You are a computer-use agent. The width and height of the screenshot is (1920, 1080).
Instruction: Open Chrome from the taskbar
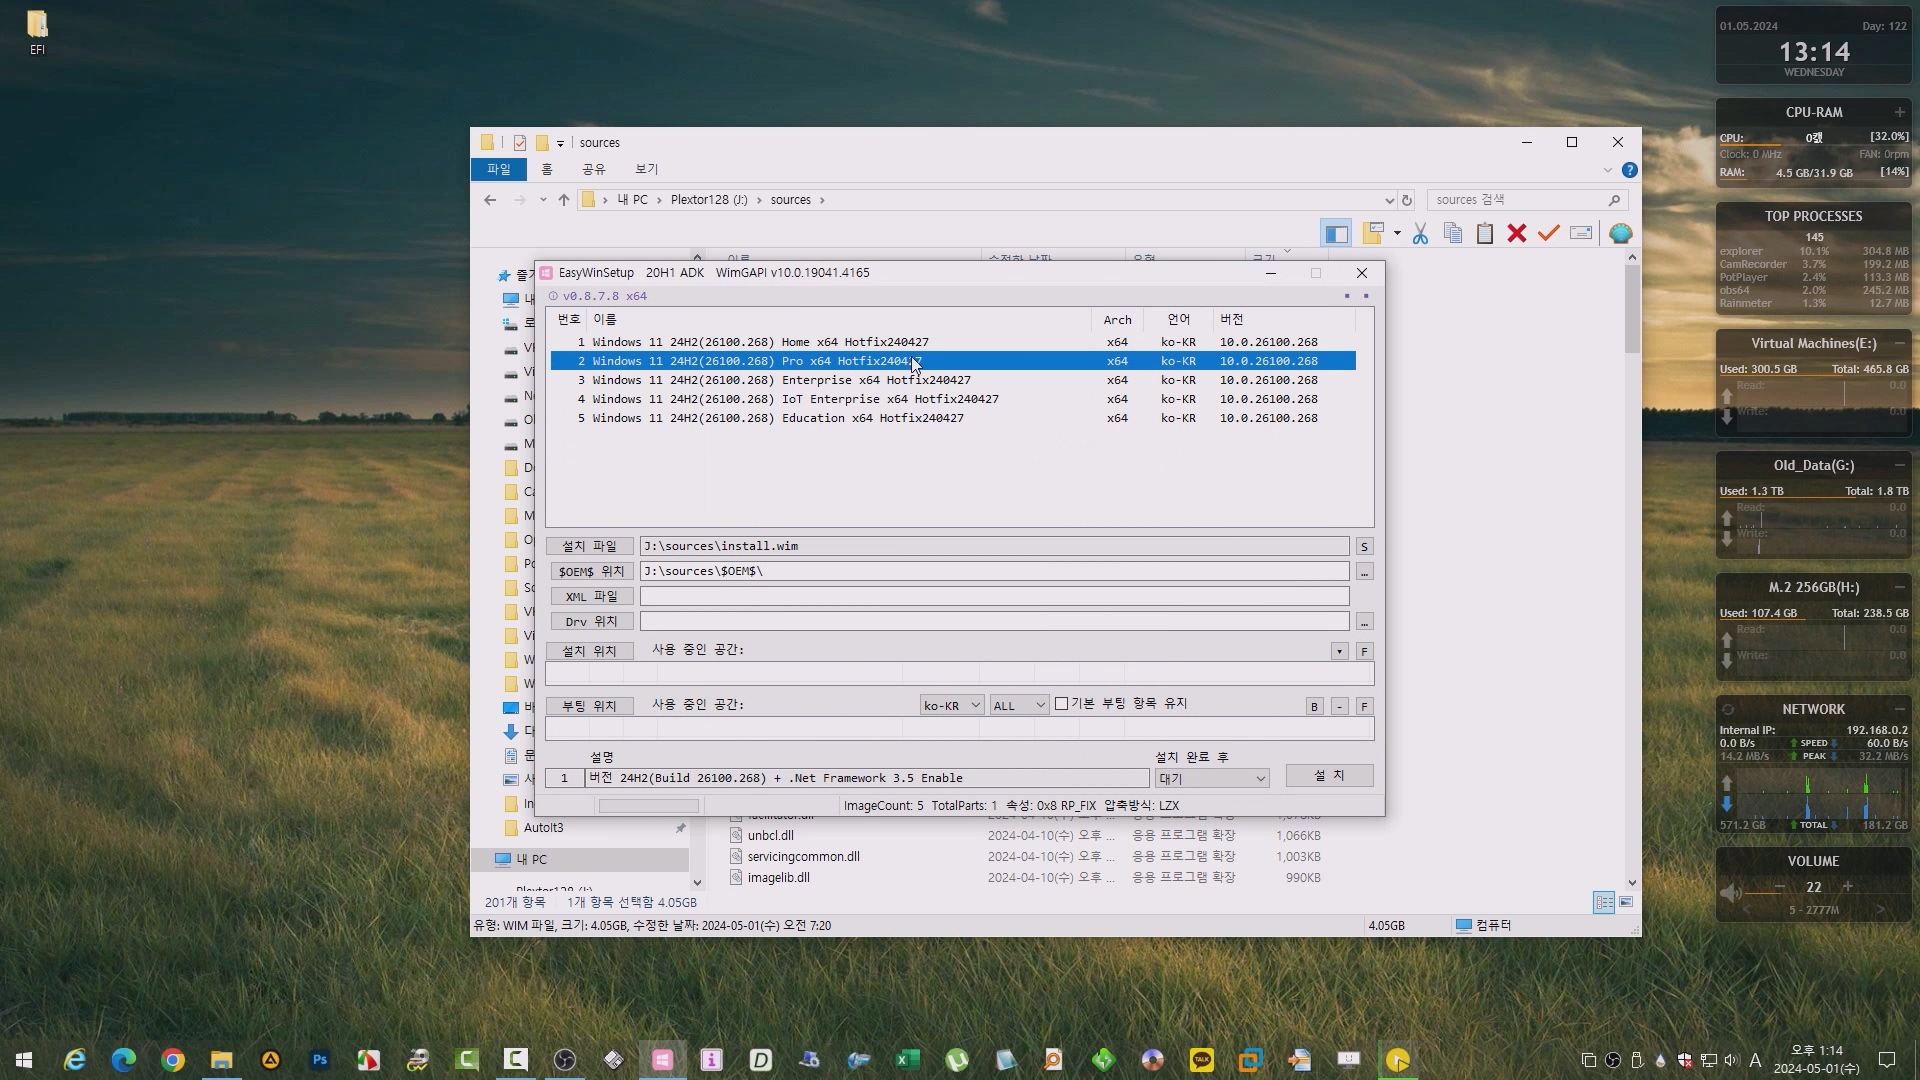tap(173, 1060)
